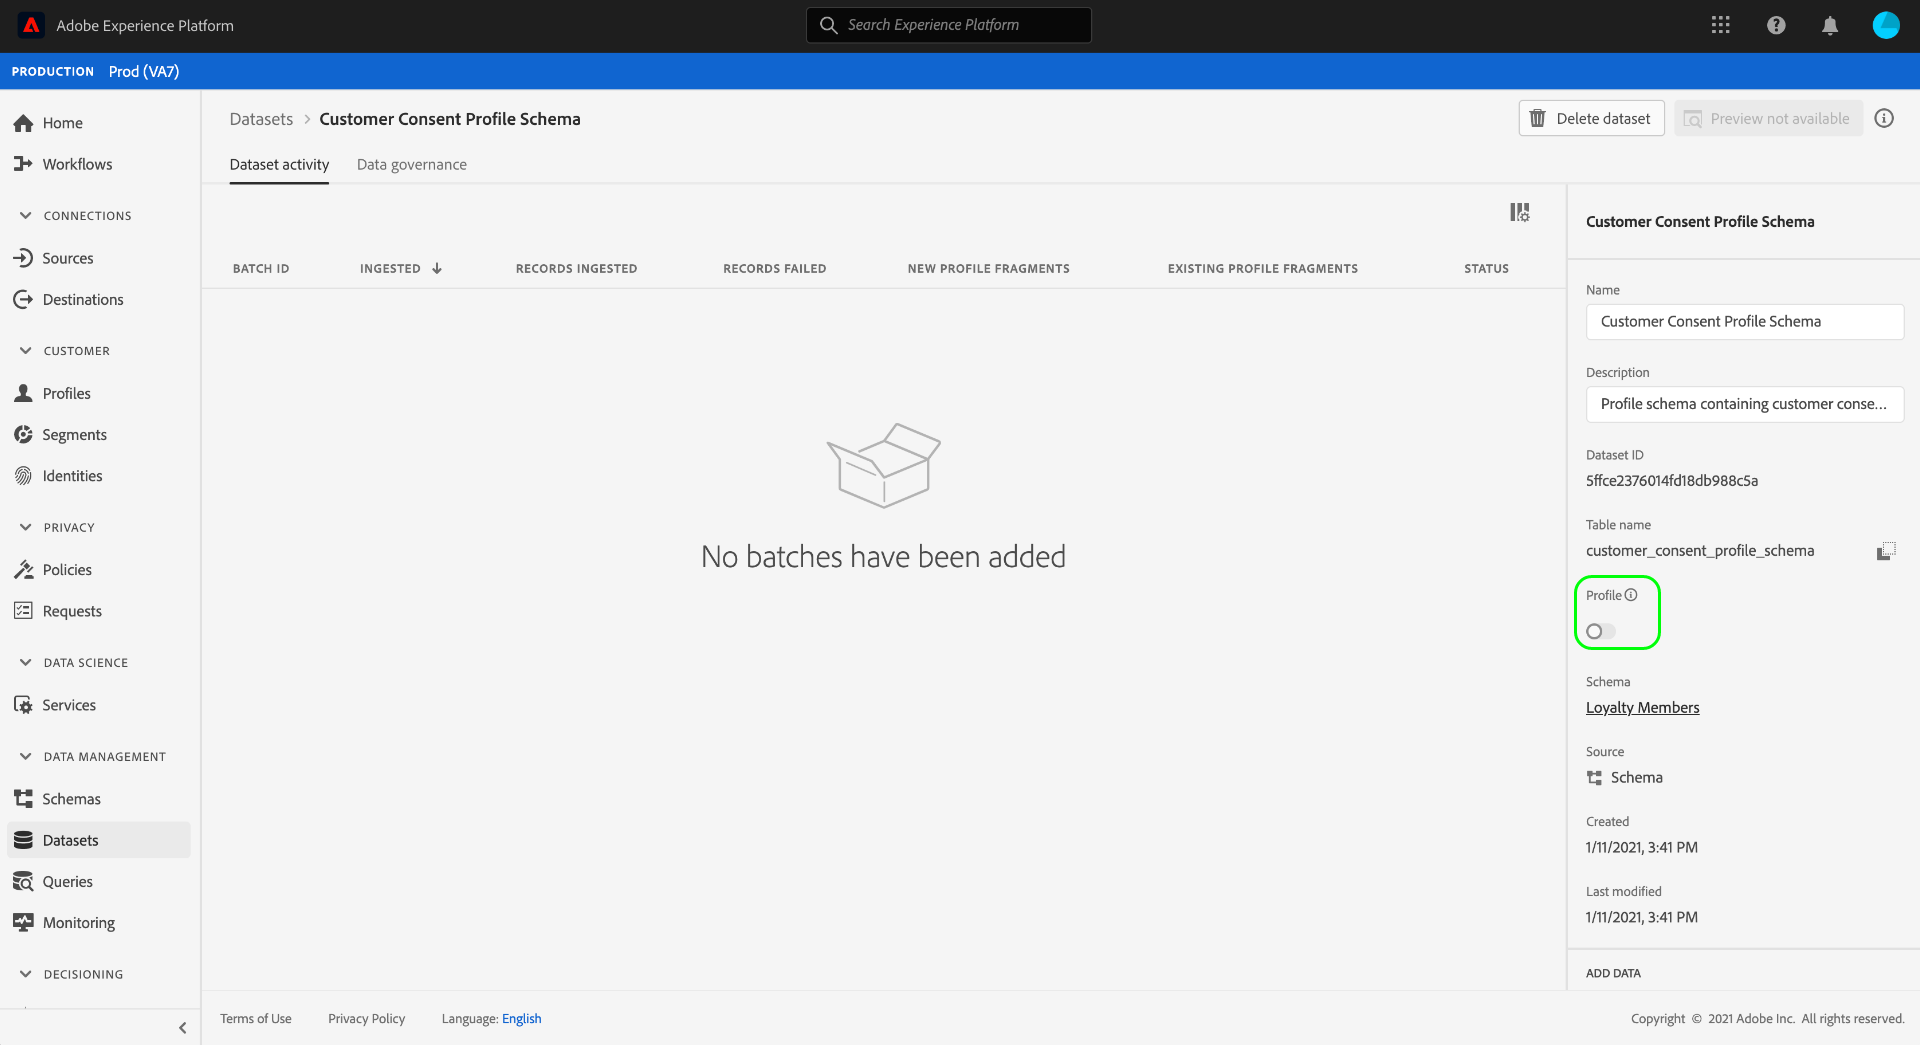Click the Requests icon in sidebar

(24, 611)
